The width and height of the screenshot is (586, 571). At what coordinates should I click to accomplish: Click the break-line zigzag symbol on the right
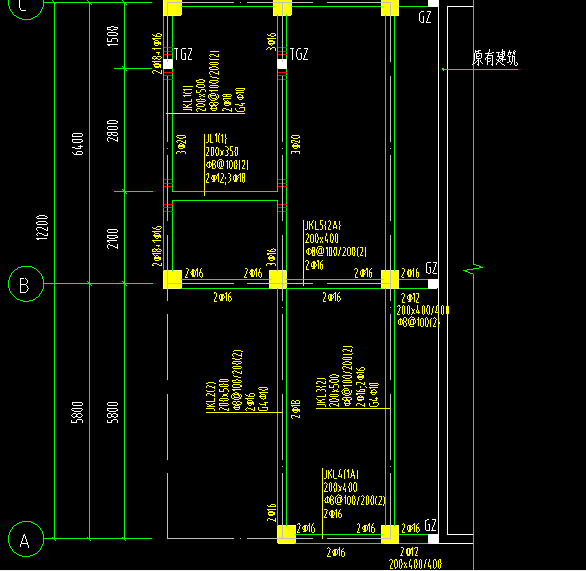pos(473,268)
